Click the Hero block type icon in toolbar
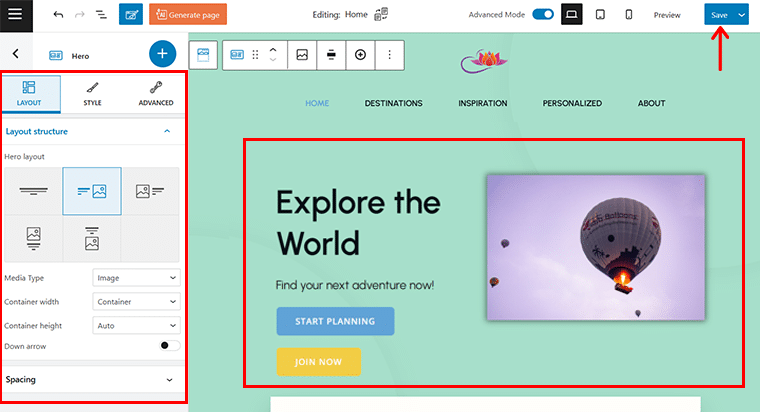Viewport: 760px width, 412px height. 237,55
